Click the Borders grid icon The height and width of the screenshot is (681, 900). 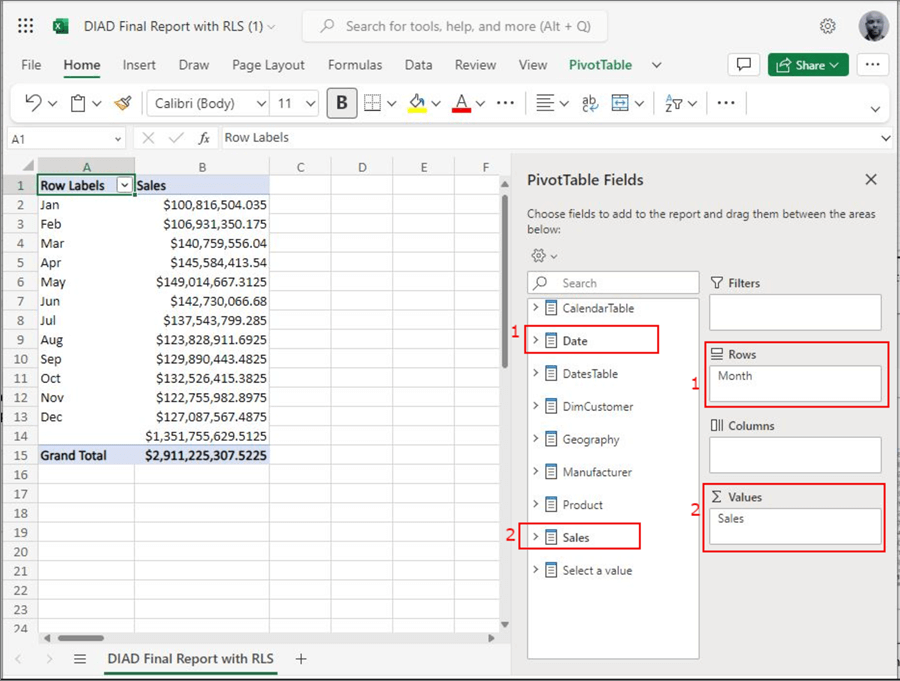372,103
